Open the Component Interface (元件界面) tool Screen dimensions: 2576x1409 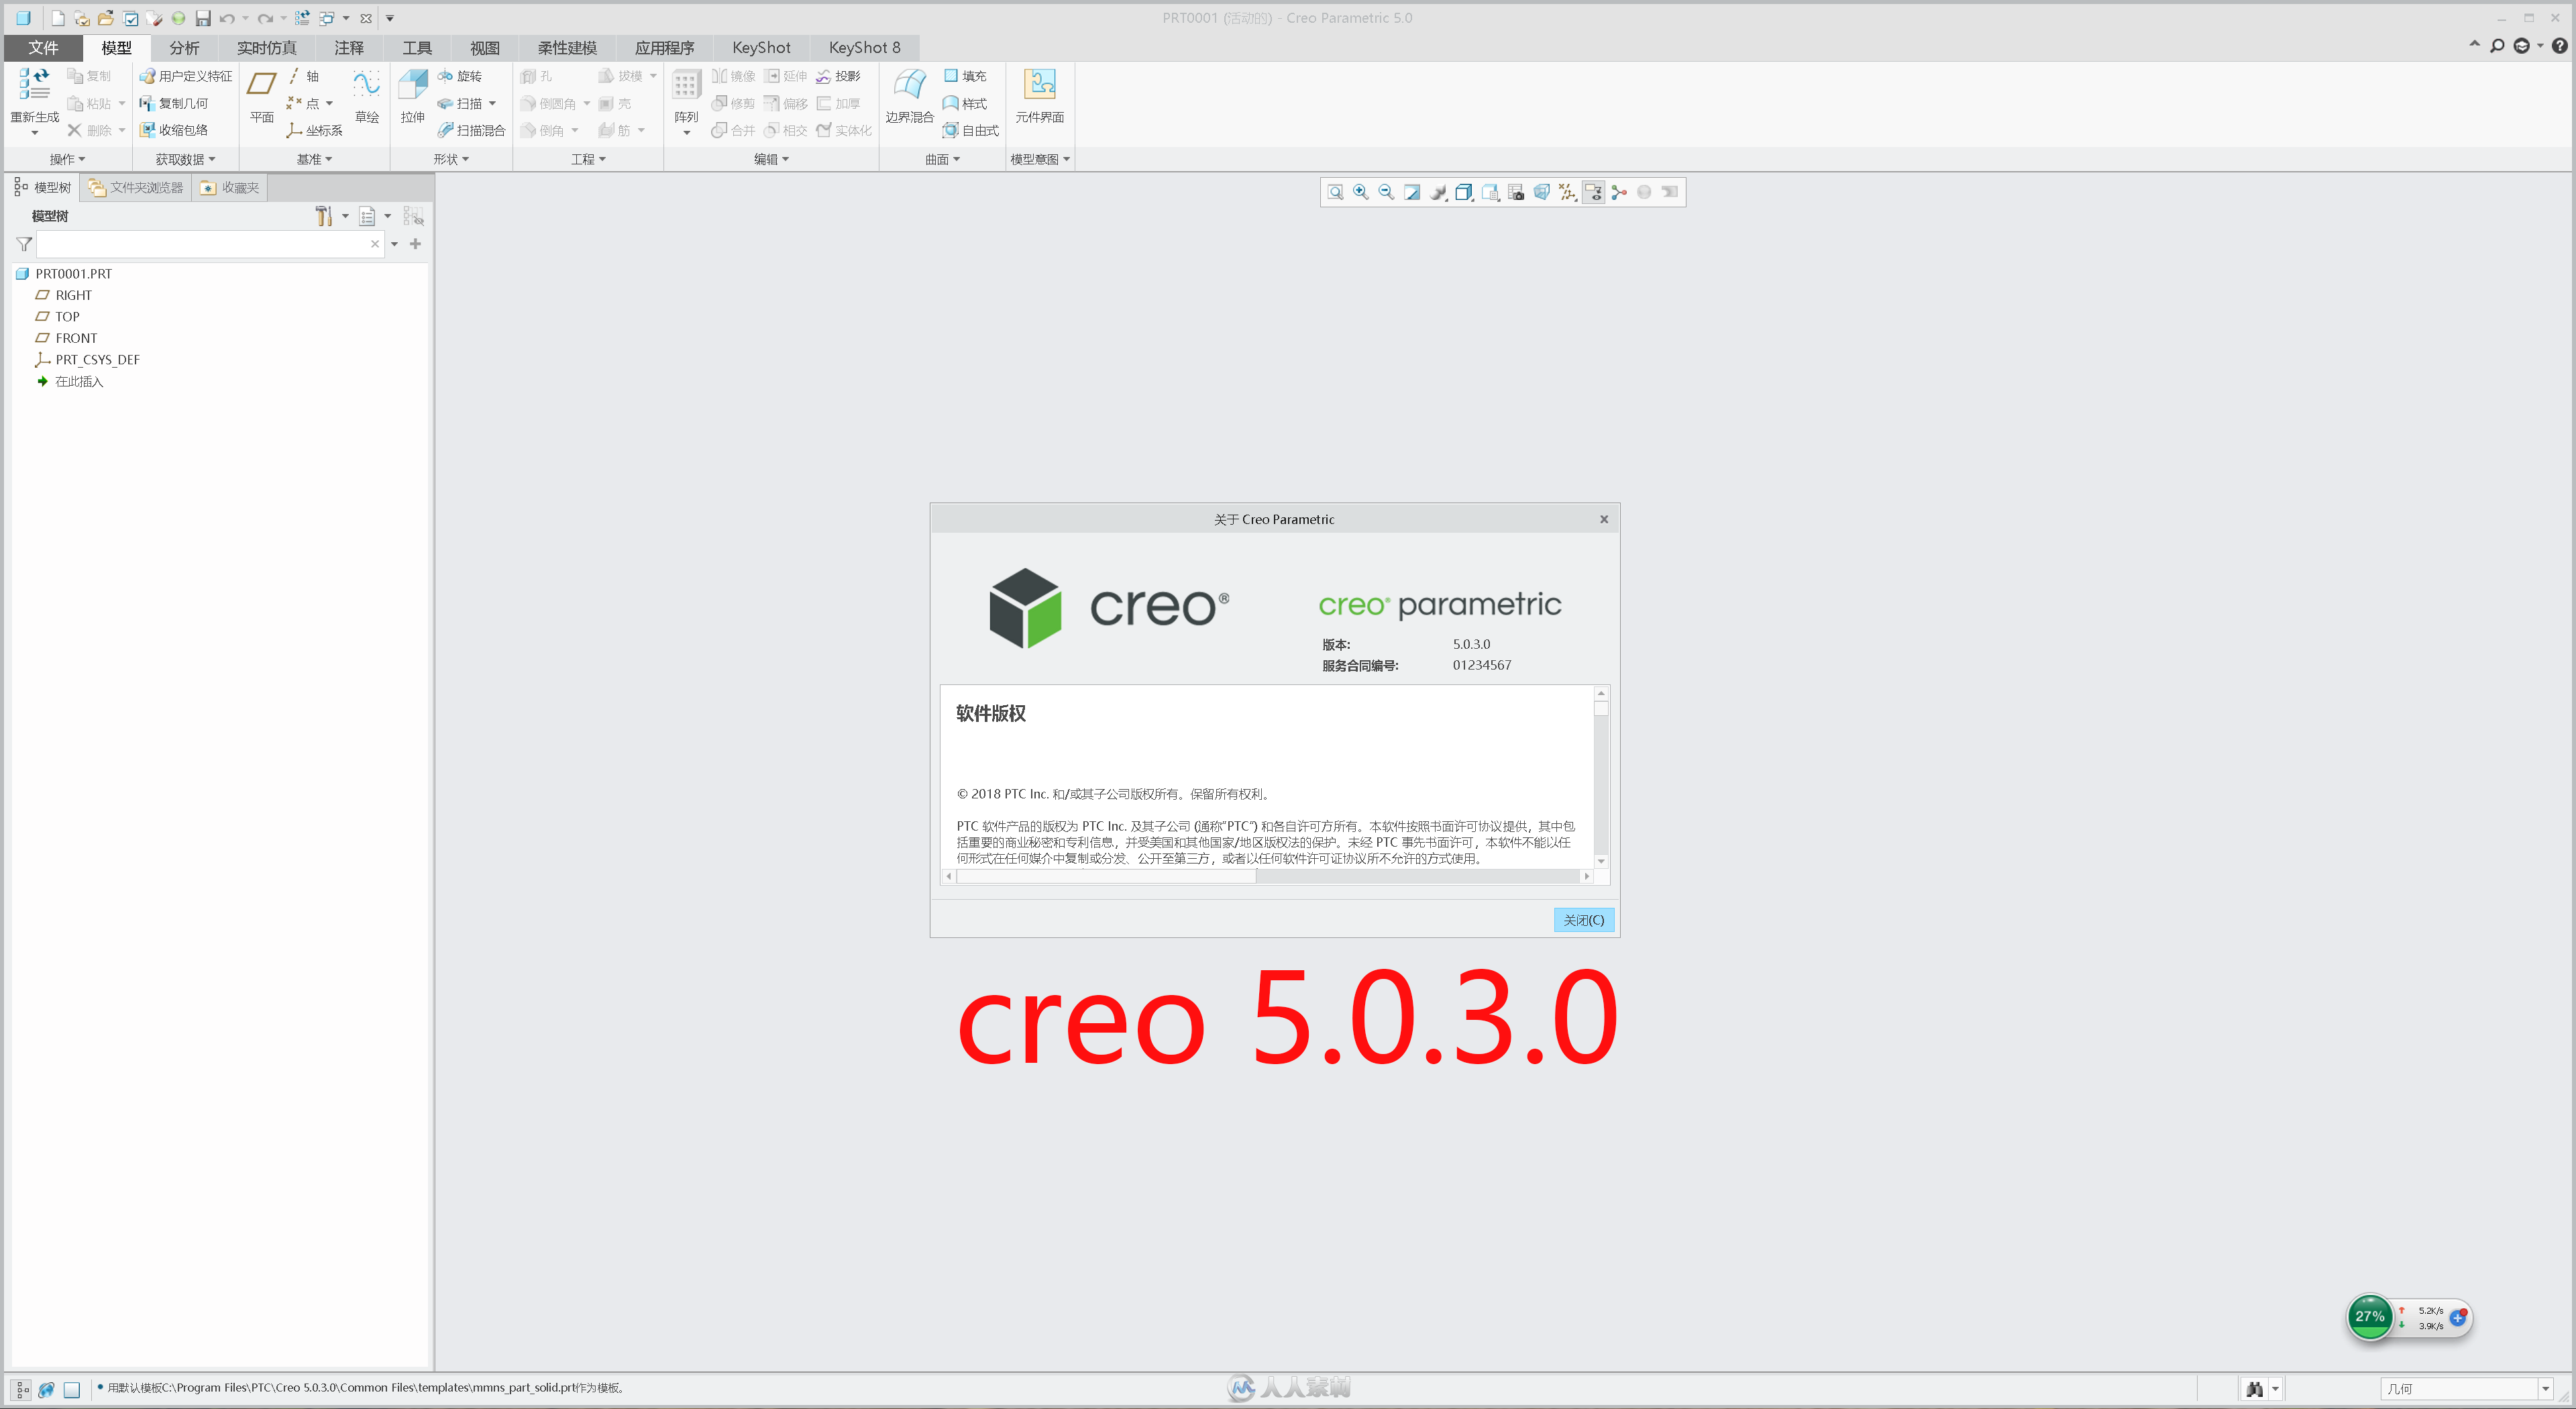1040,97
